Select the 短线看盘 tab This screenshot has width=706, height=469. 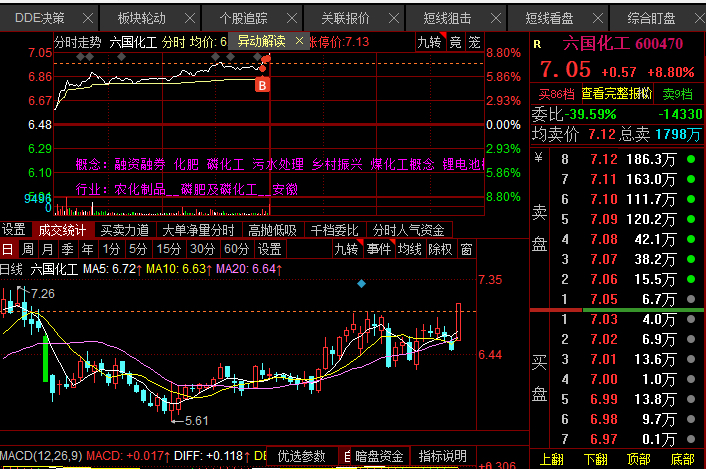549,18
